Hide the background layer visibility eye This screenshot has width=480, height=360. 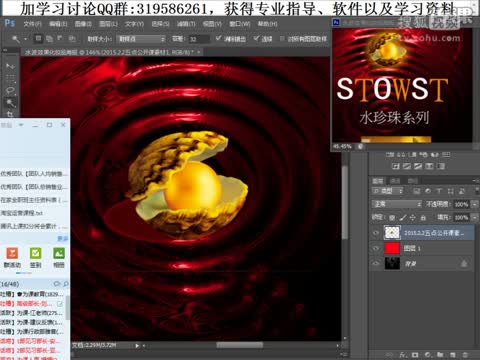tap(376, 263)
